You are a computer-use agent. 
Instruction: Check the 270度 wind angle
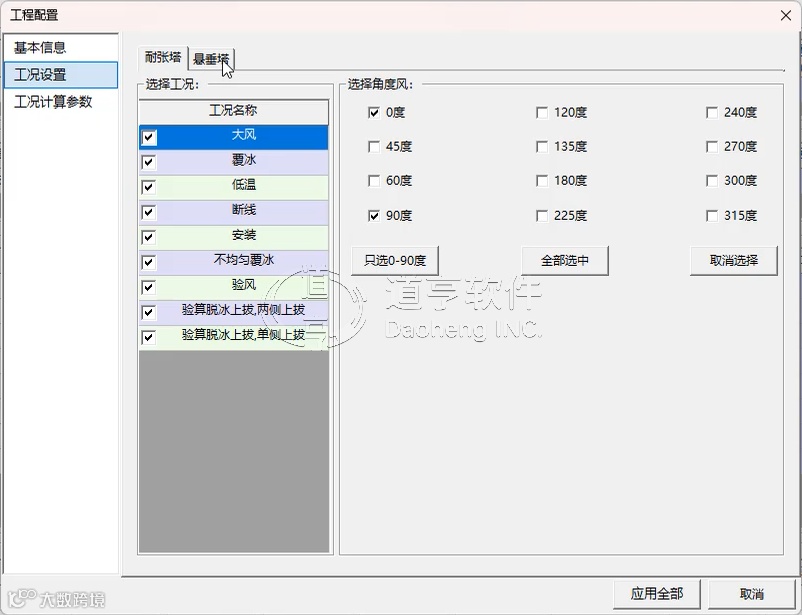click(x=711, y=147)
